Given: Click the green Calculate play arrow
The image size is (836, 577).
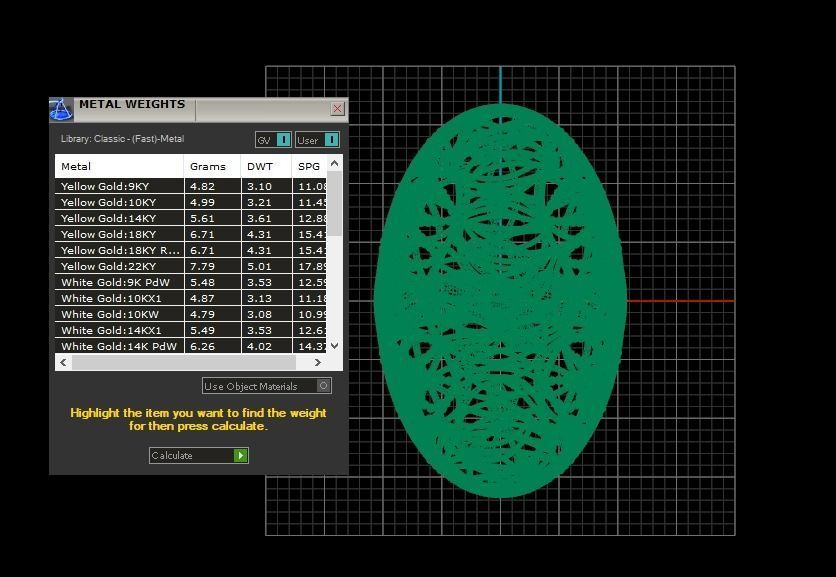Looking at the screenshot, I should pyautogui.click(x=241, y=455).
